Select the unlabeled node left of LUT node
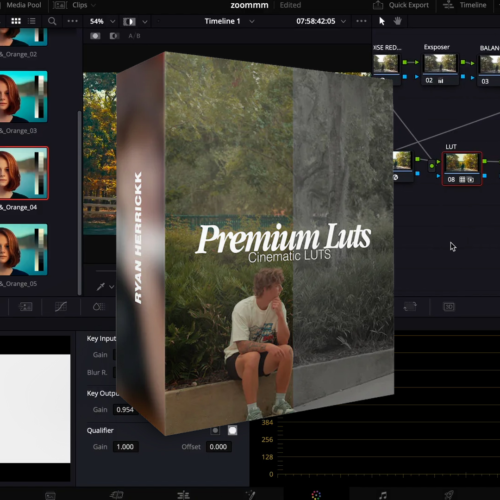This screenshot has height=500, width=500. point(402,166)
